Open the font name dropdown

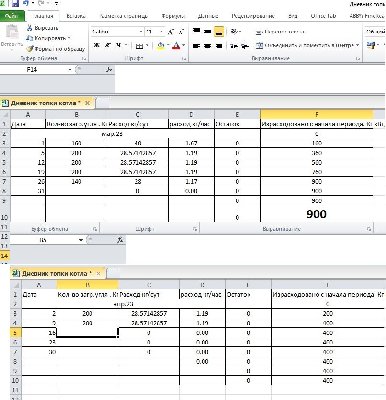(141, 32)
